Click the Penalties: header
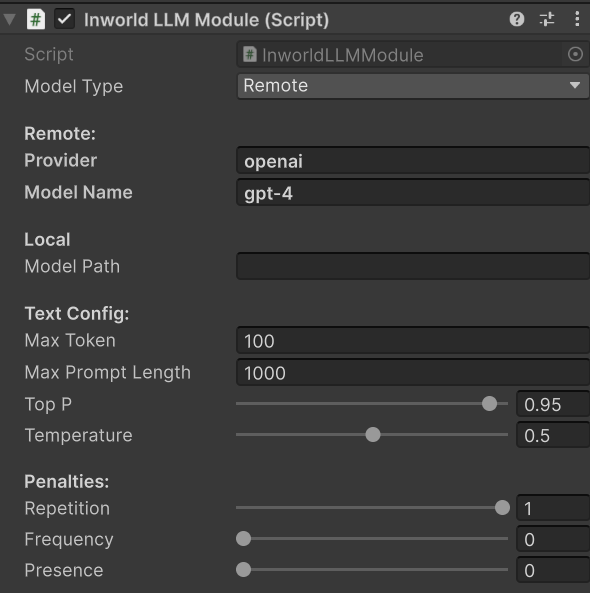590x593 pixels. pyautogui.click(x=67, y=482)
